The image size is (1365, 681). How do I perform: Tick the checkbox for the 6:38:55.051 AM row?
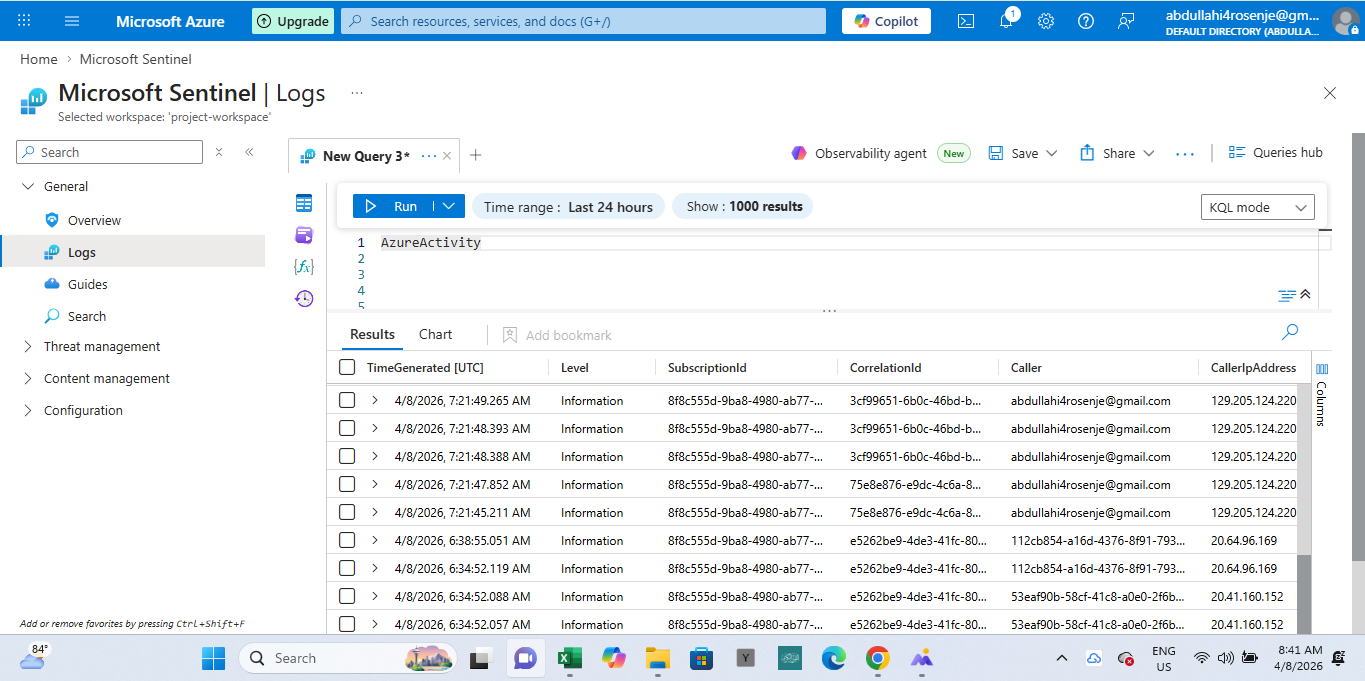click(347, 541)
